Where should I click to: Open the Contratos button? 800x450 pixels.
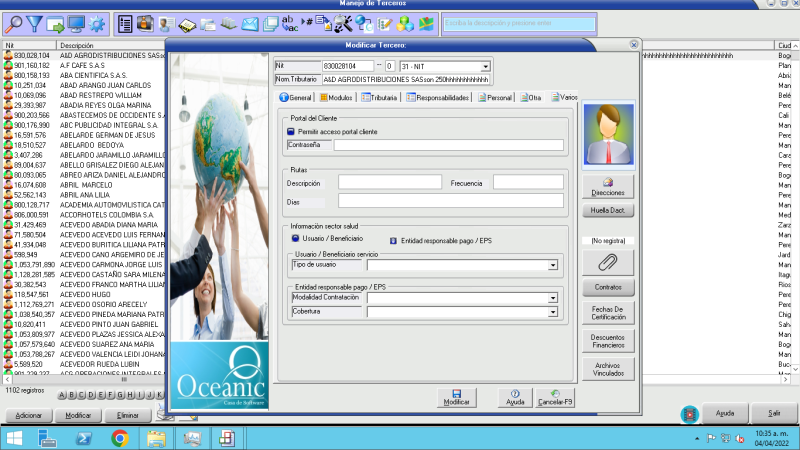(x=608, y=287)
